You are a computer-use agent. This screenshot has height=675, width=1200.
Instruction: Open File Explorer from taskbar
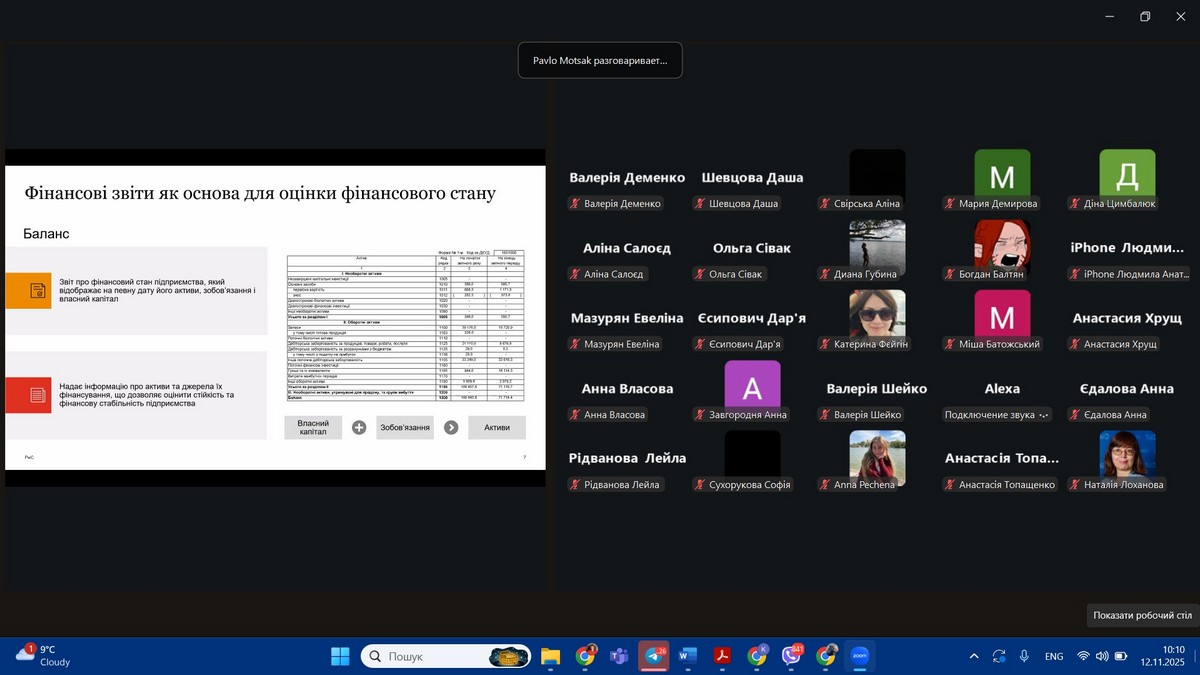pyautogui.click(x=550, y=656)
